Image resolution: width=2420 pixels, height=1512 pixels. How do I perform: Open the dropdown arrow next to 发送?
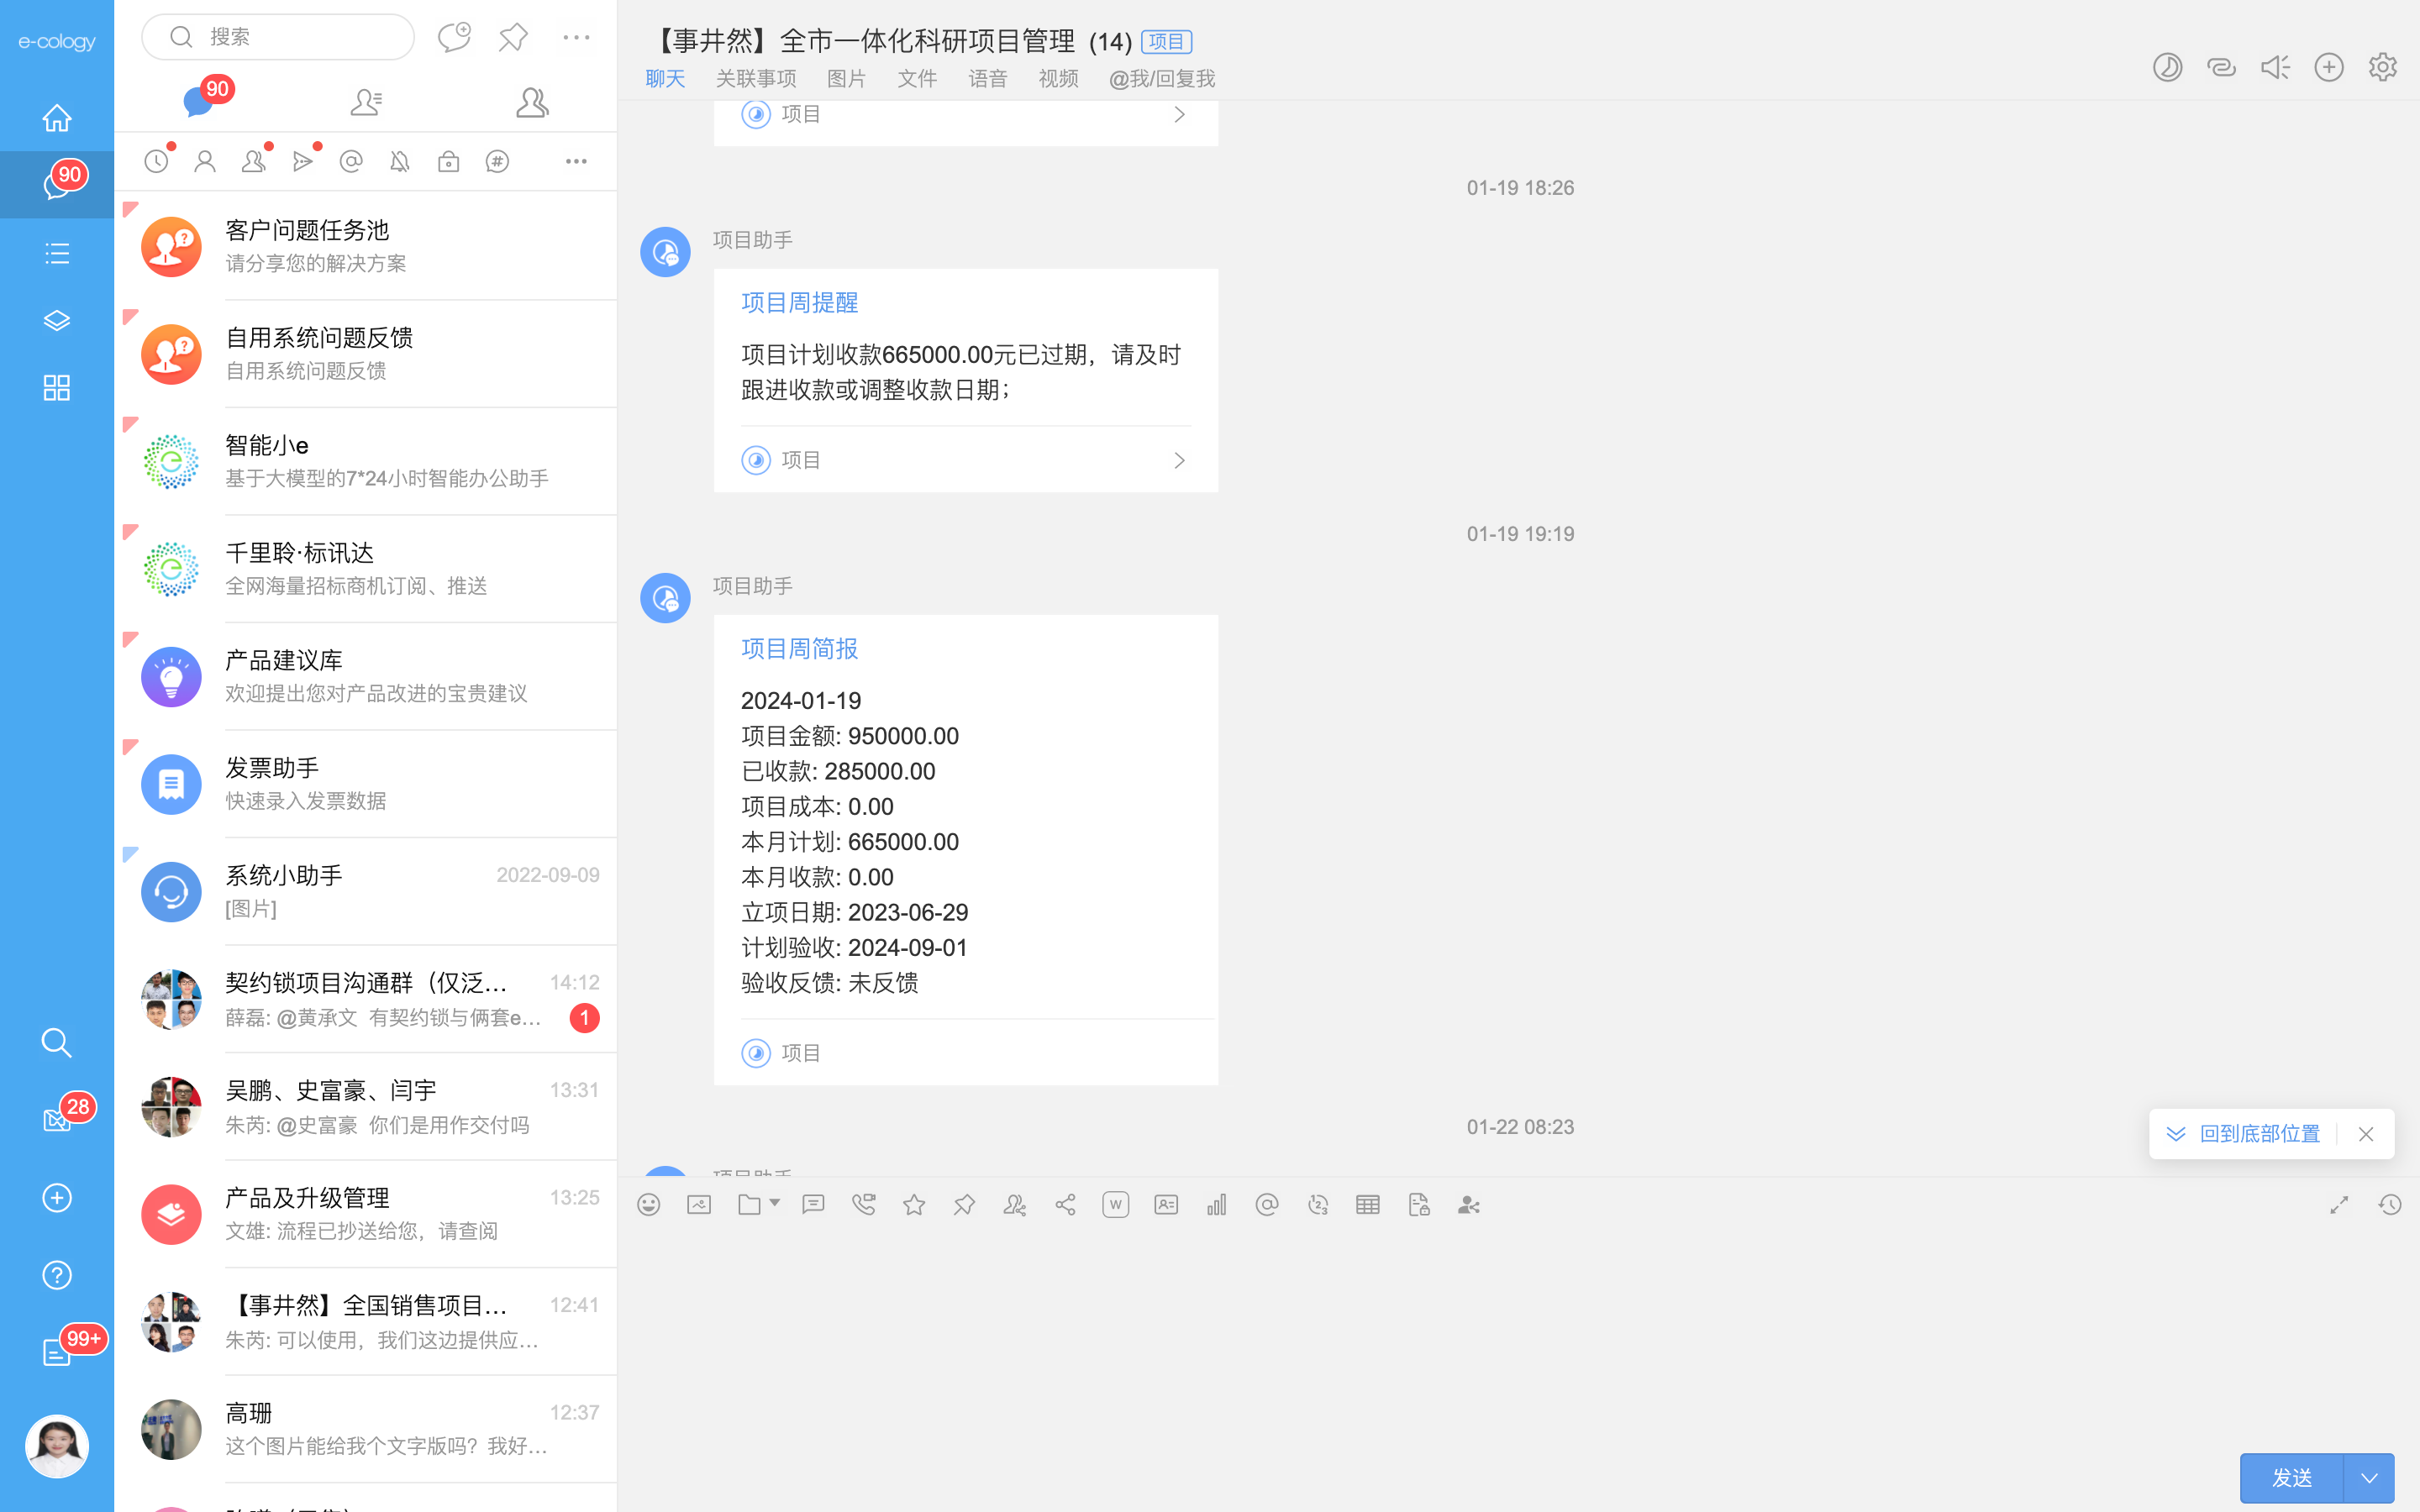2369,1478
